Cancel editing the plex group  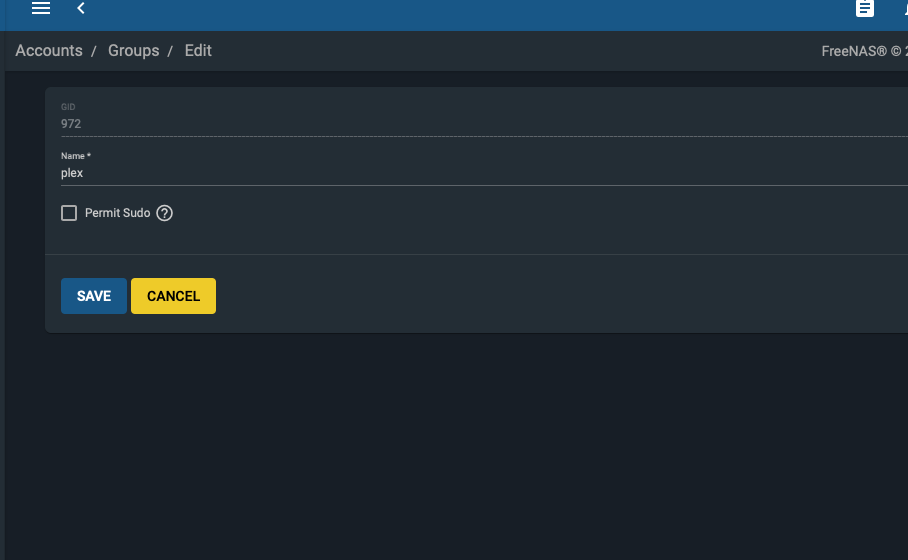coord(173,296)
